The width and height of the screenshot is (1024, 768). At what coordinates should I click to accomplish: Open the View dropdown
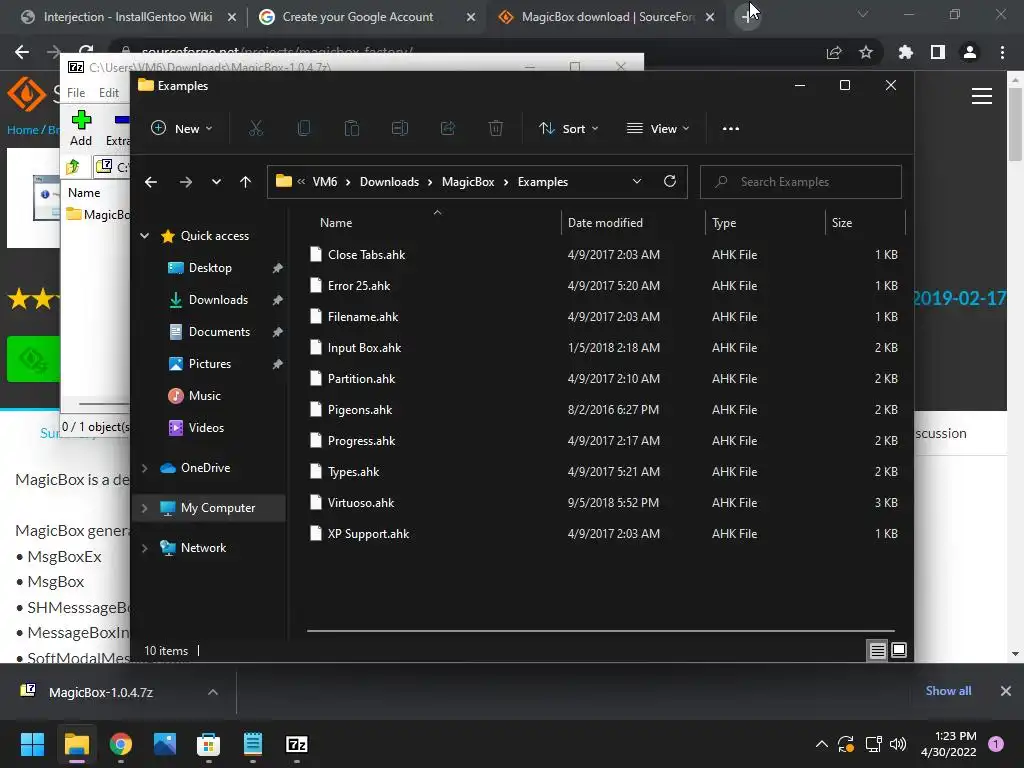658,129
